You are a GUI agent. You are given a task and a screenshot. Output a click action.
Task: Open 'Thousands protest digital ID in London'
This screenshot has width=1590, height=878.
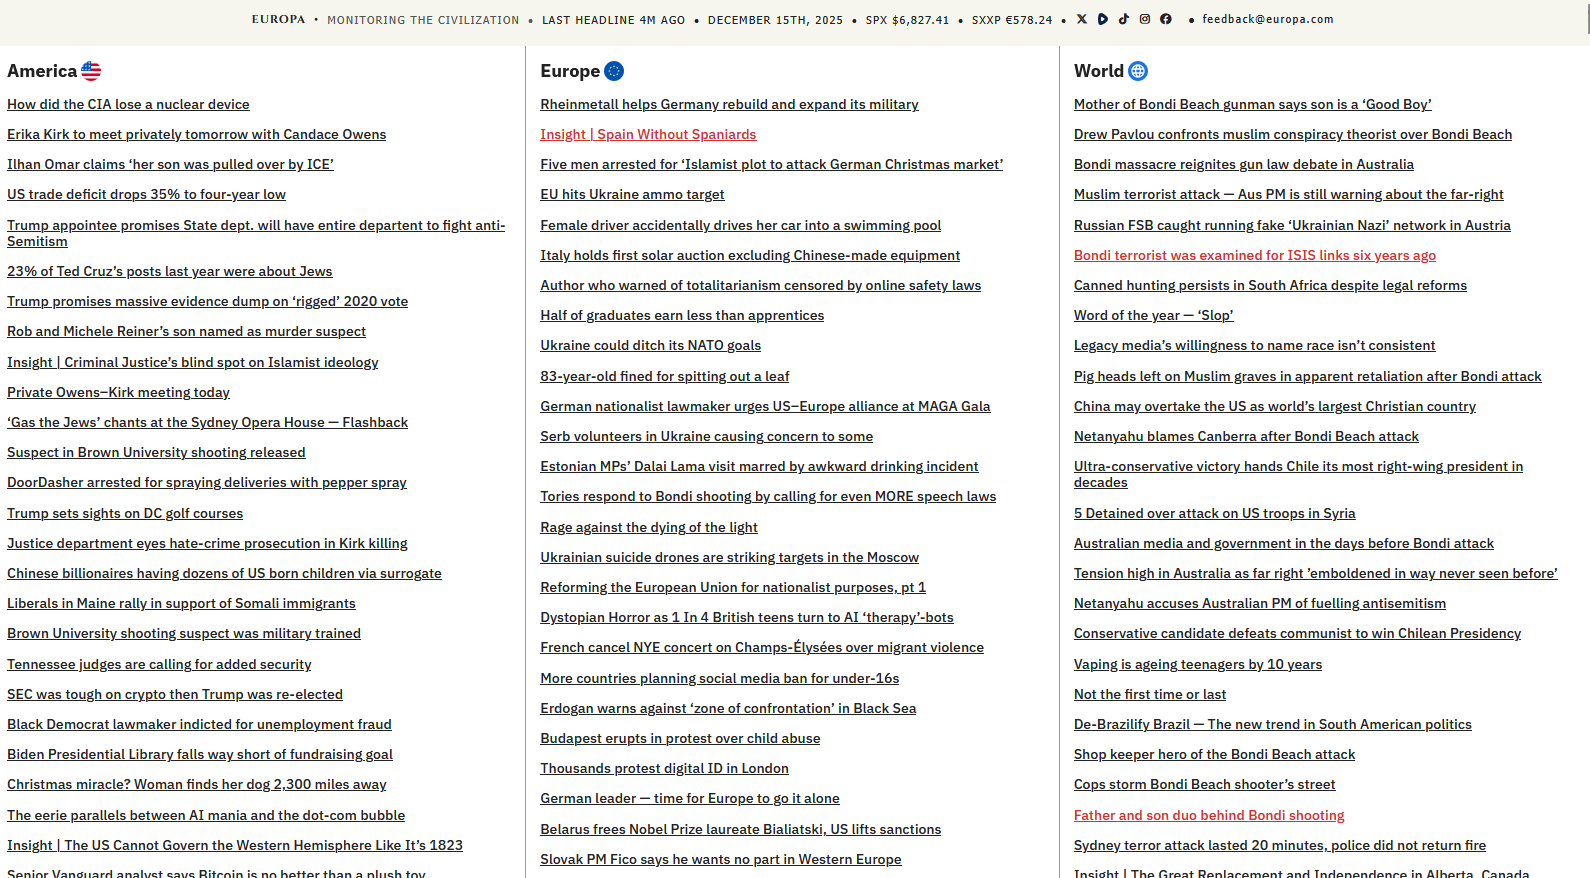coord(664,768)
